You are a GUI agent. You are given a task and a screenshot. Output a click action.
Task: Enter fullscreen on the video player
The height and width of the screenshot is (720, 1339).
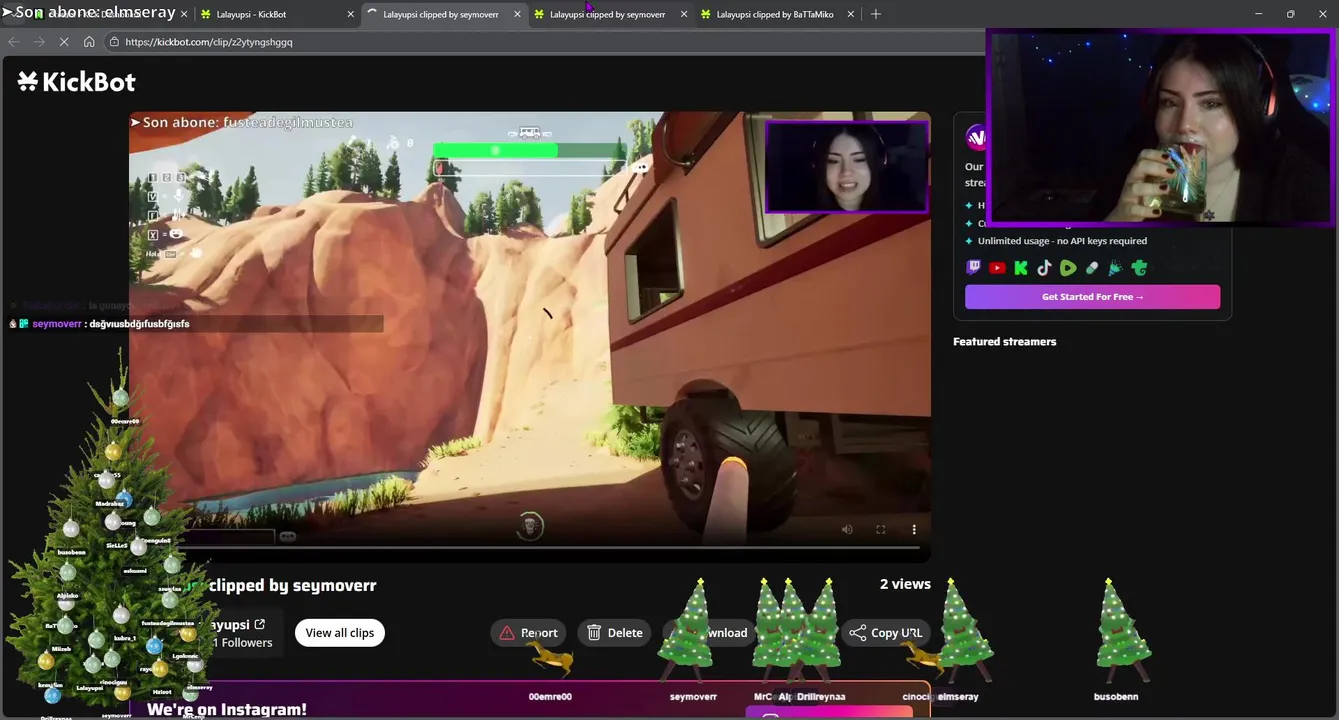[x=881, y=530]
